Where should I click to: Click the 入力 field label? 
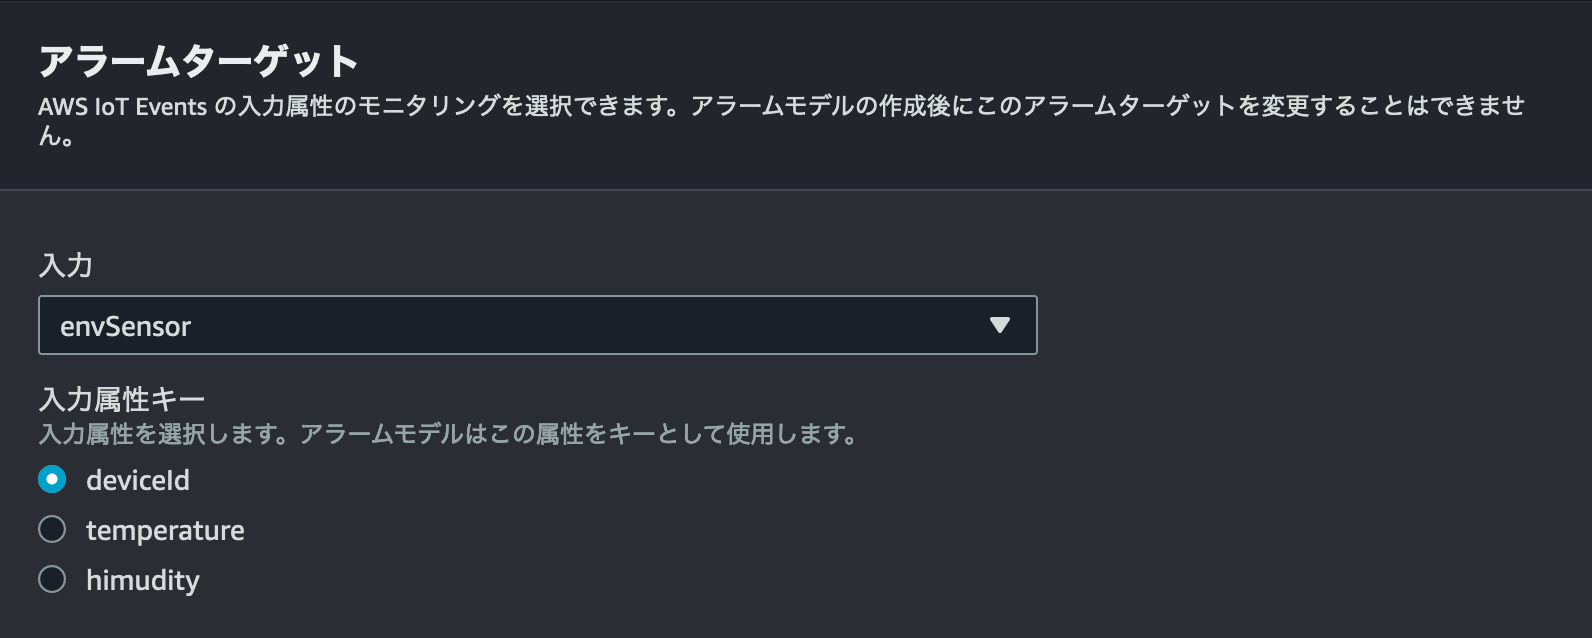click(x=65, y=265)
